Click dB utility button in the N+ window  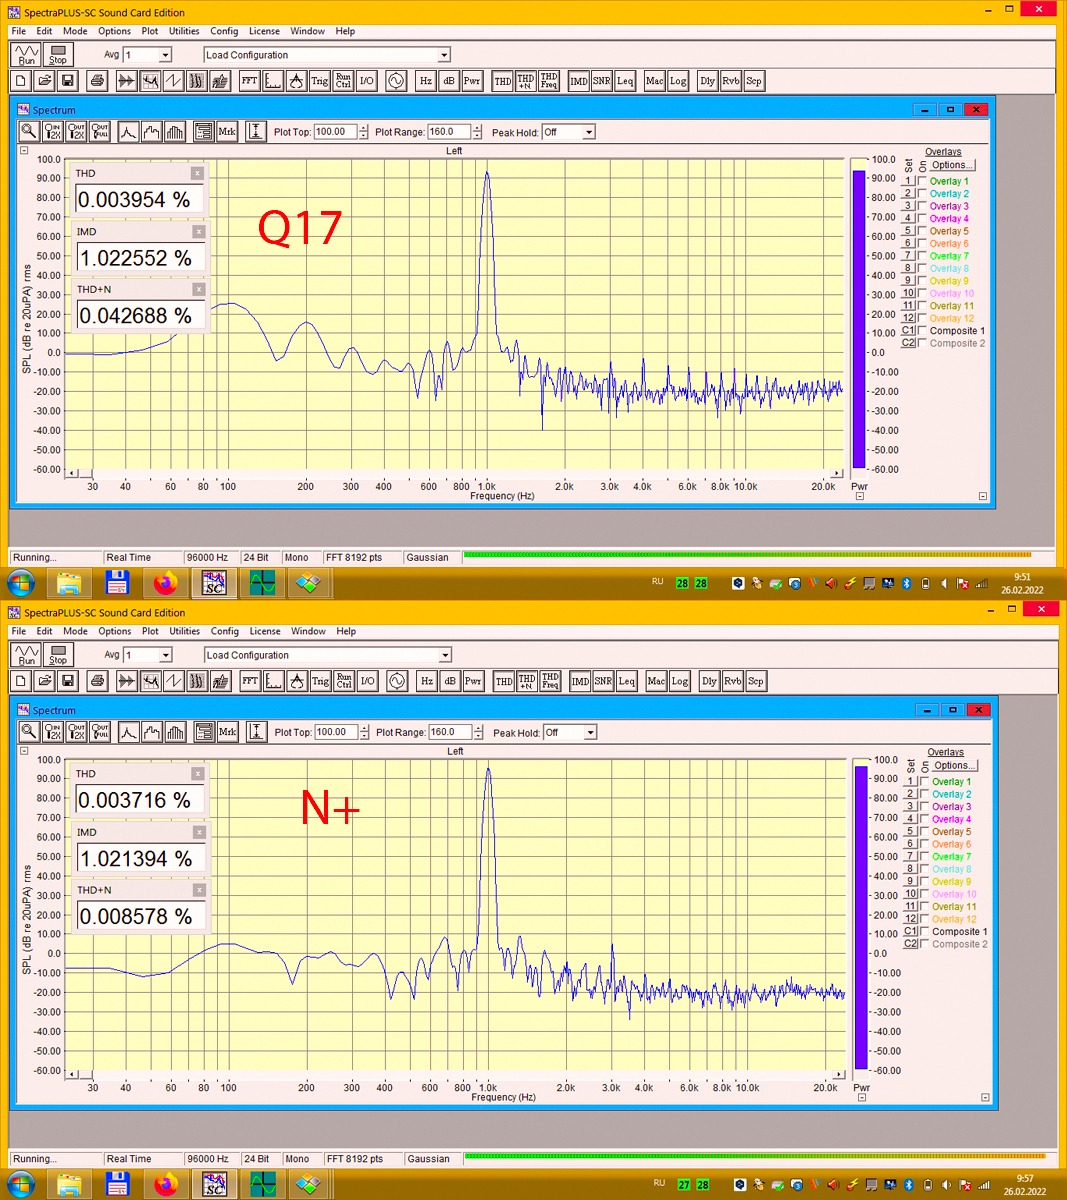pos(450,681)
